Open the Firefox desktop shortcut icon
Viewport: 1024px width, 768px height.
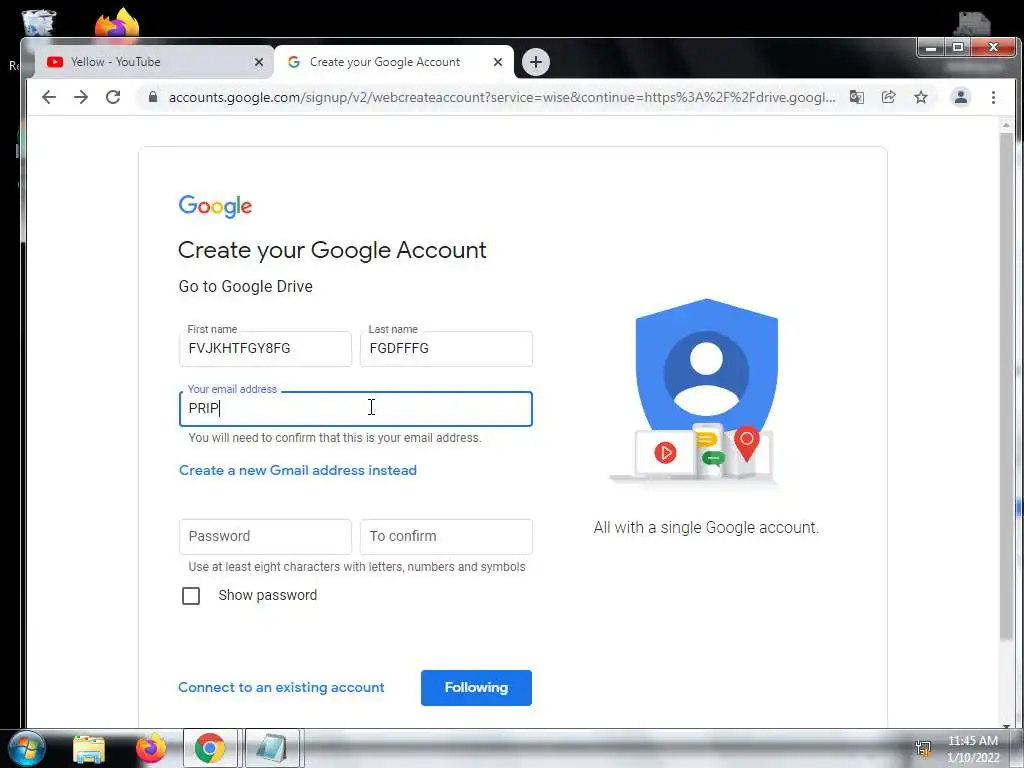coord(117,23)
